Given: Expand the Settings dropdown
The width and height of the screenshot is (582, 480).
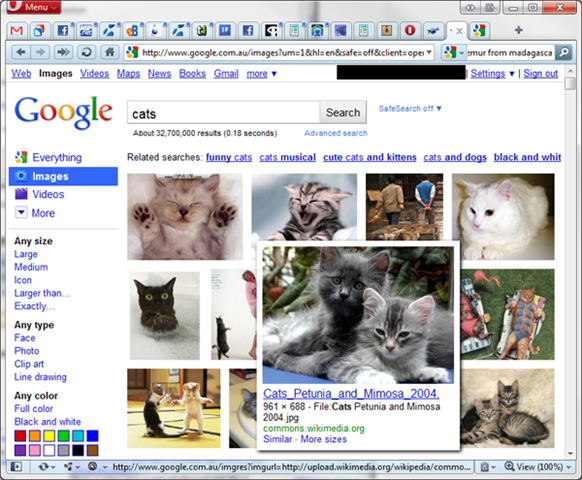Looking at the screenshot, I should click(x=492, y=74).
